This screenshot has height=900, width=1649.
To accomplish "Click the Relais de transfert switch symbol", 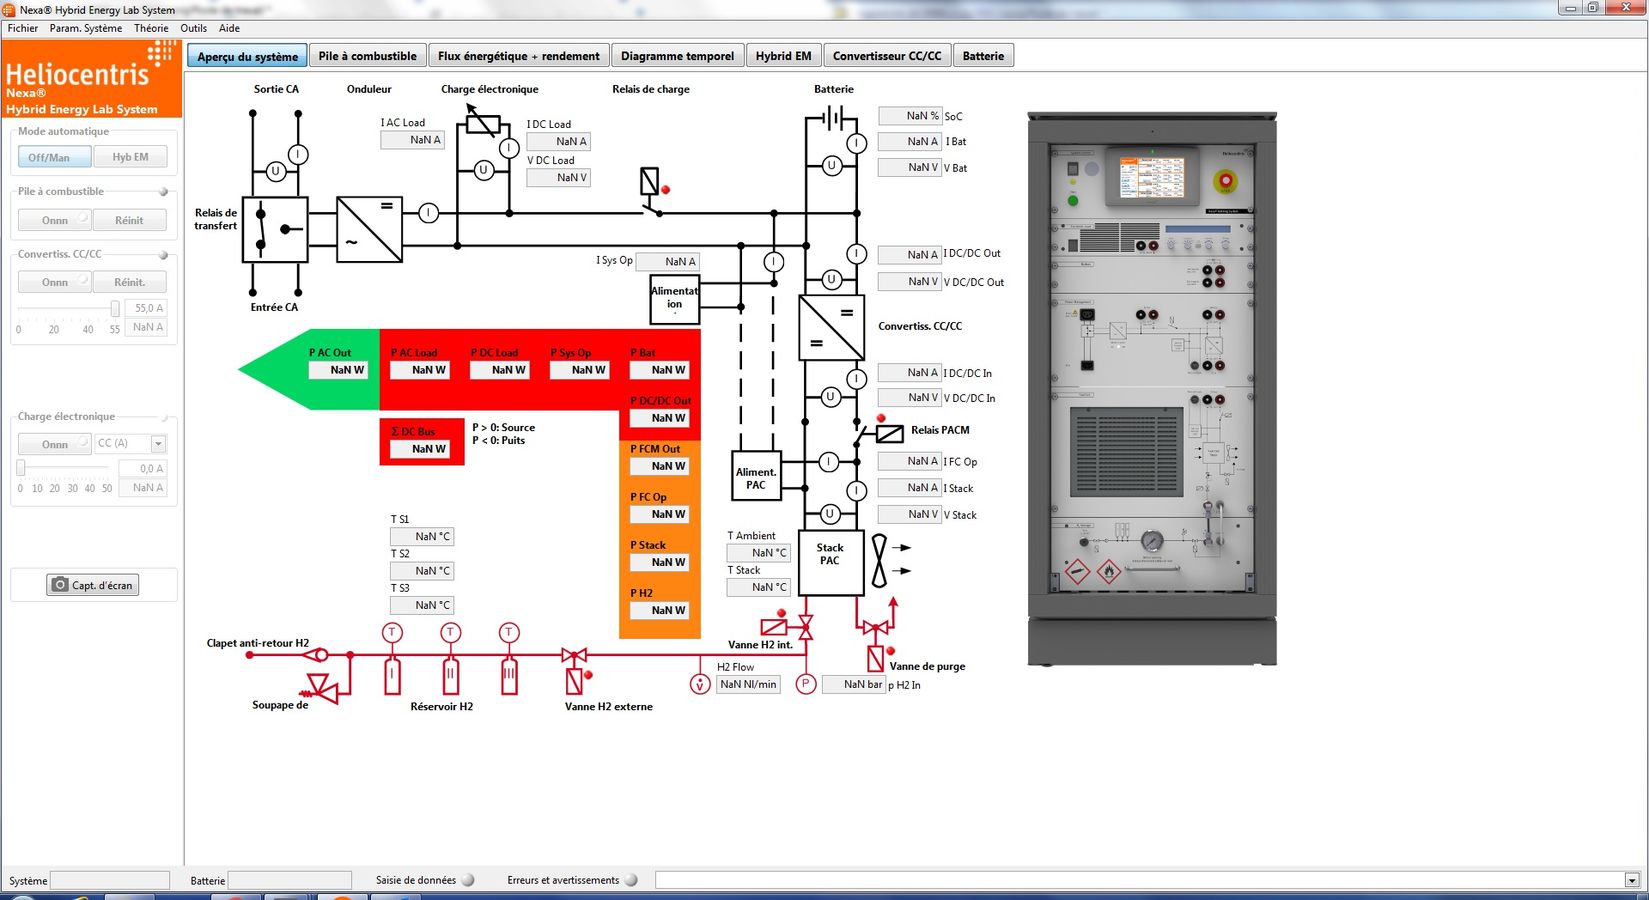I will coord(275,229).
